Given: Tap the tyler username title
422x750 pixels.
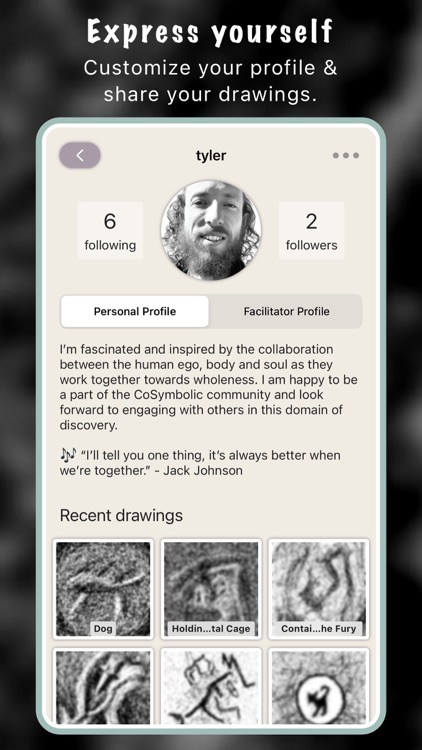Looking at the screenshot, I should pyautogui.click(x=211, y=155).
